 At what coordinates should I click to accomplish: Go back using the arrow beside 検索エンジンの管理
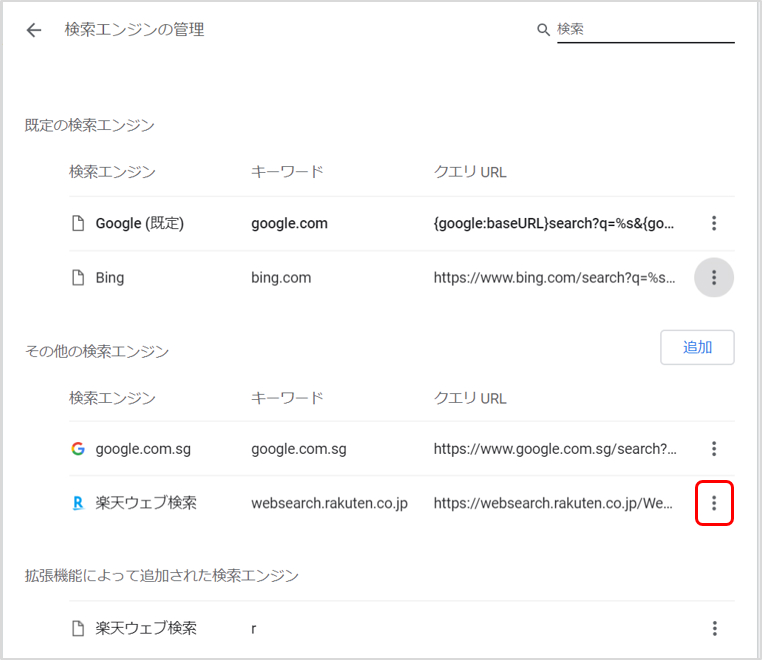tap(34, 30)
